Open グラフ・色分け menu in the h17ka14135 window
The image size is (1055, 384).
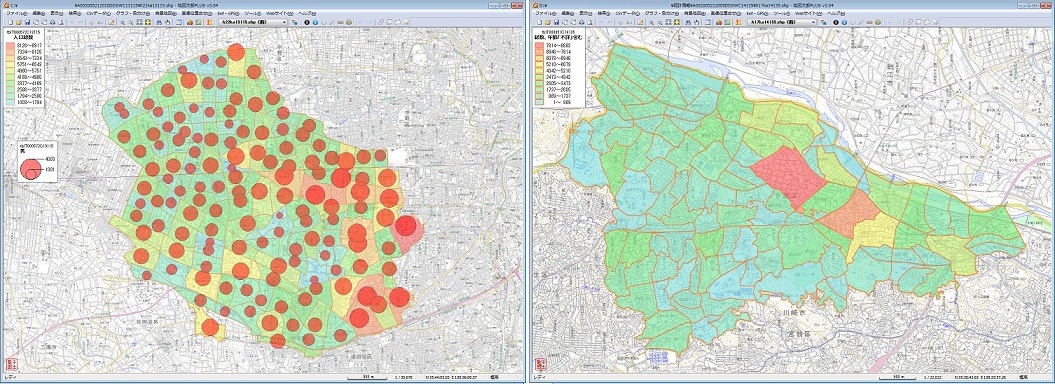tap(661, 13)
